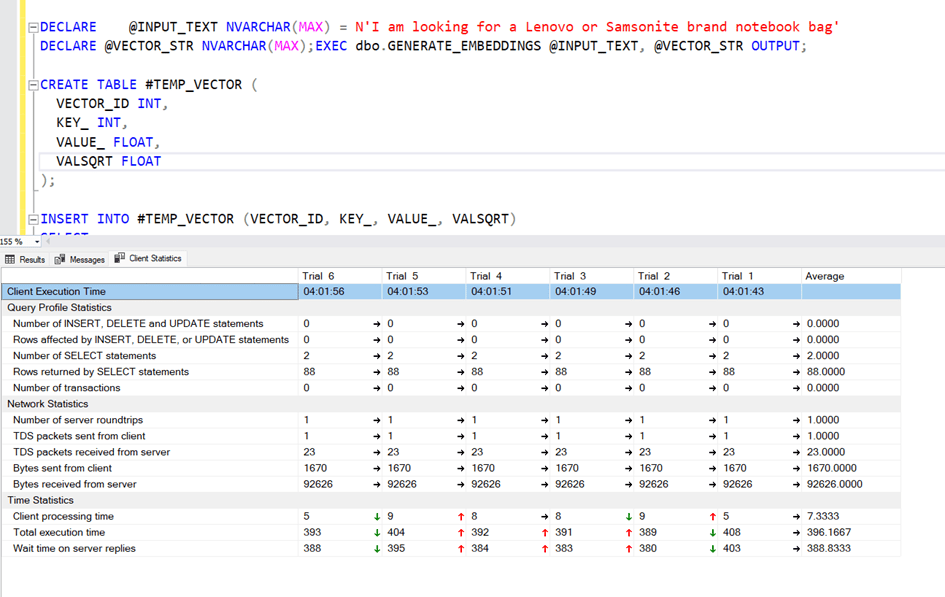Open the 155 % zoom dropdown
945x597 pixels.
point(37,242)
